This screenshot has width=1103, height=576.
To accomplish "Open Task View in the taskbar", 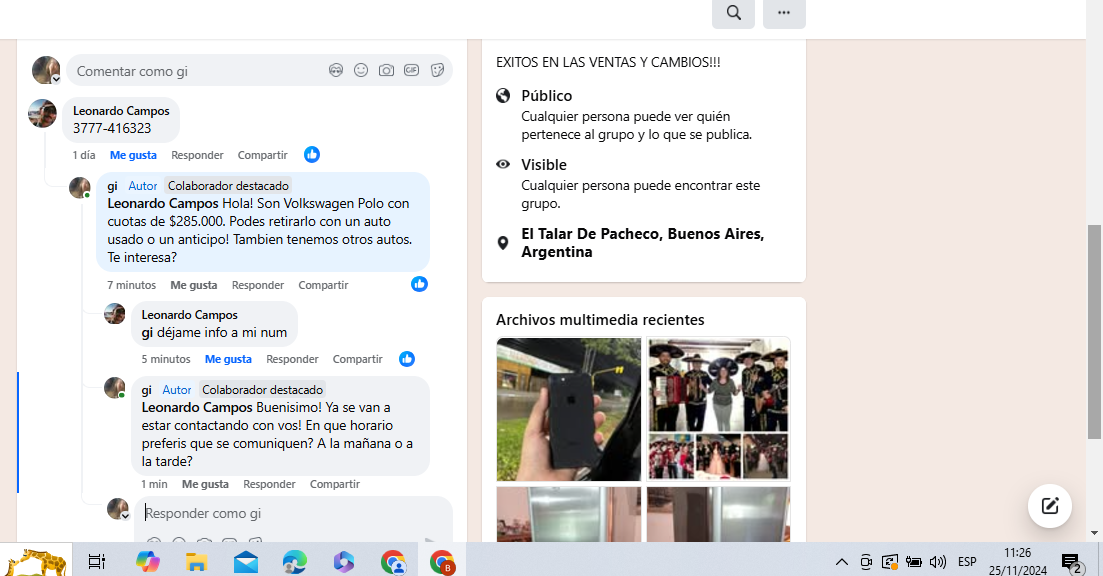I will click(96, 561).
